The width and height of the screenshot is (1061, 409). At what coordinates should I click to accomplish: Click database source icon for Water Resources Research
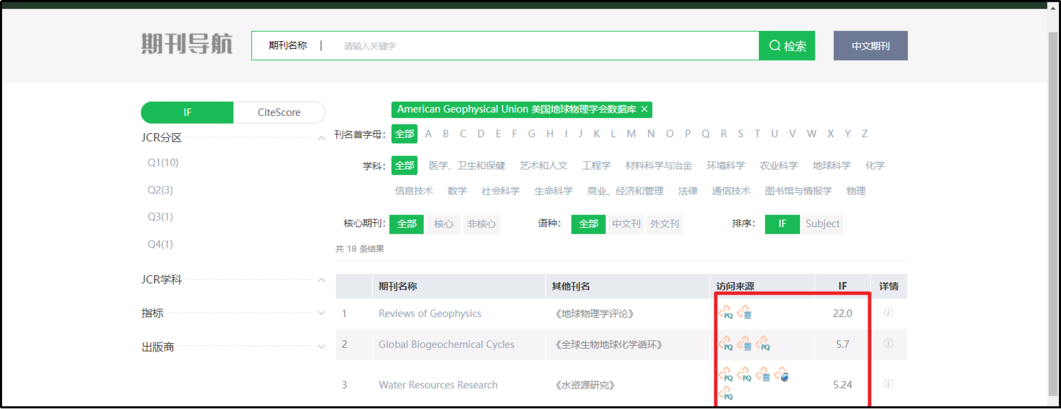click(763, 374)
